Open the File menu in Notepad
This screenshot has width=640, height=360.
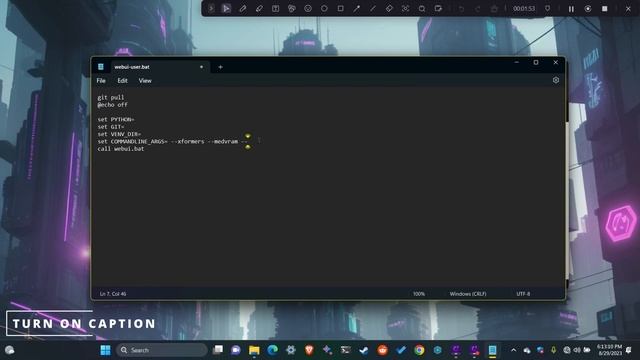101,81
